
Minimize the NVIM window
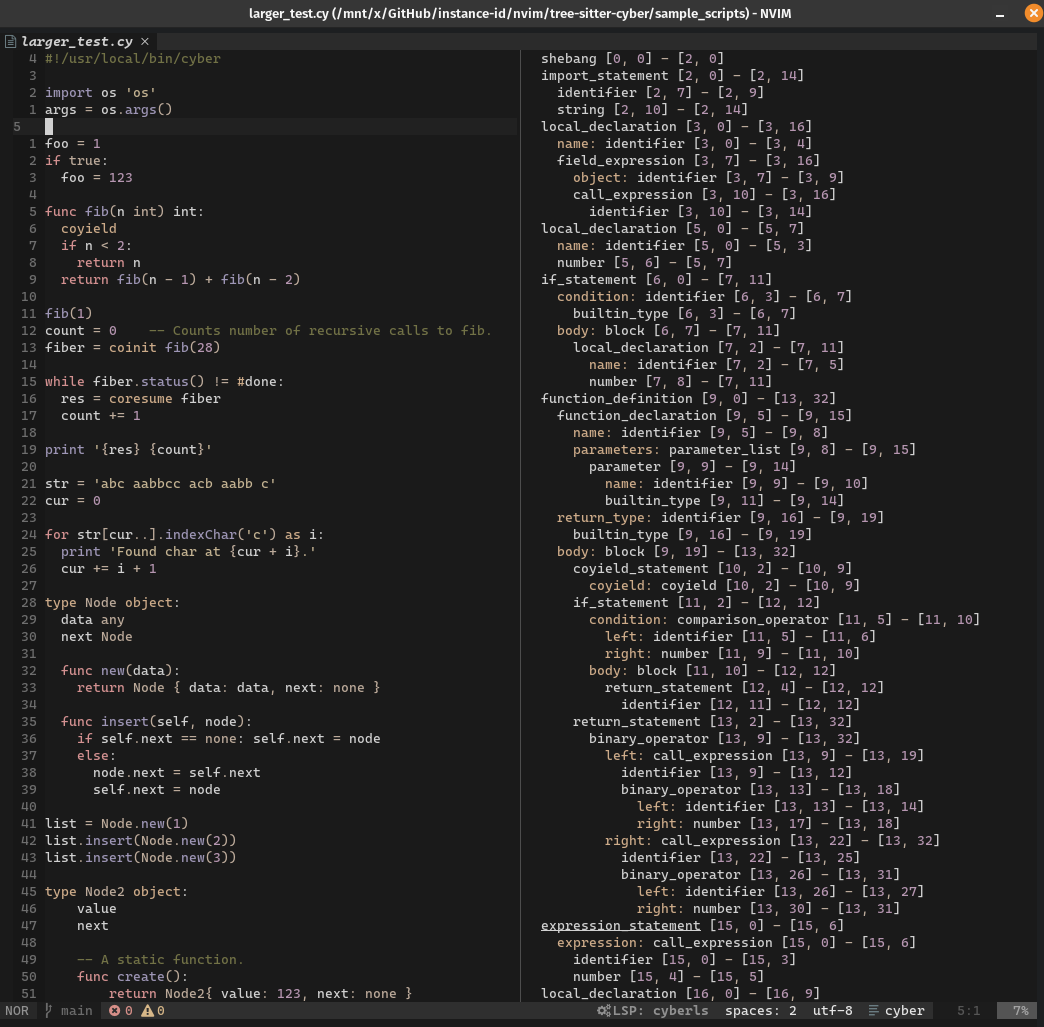tap(999, 13)
